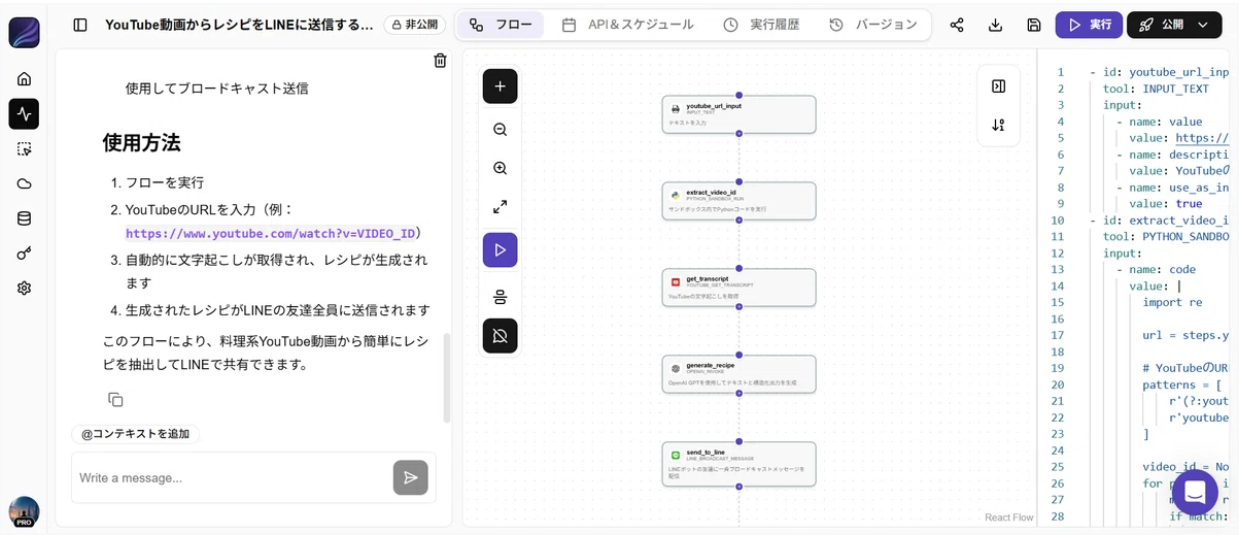Open the settings gear in the sidebar
1242x542 pixels.
pyautogui.click(x=24, y=288)
